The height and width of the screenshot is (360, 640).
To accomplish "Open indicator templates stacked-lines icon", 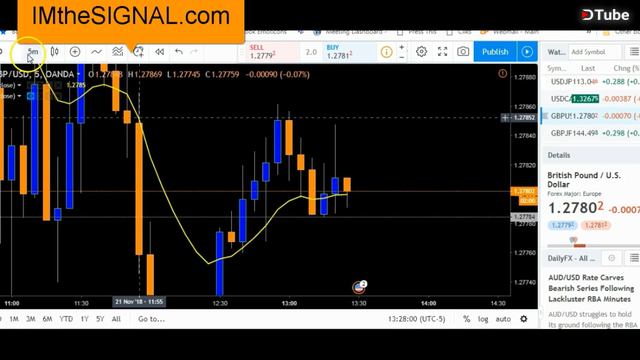I will click(x=118, y=52).
